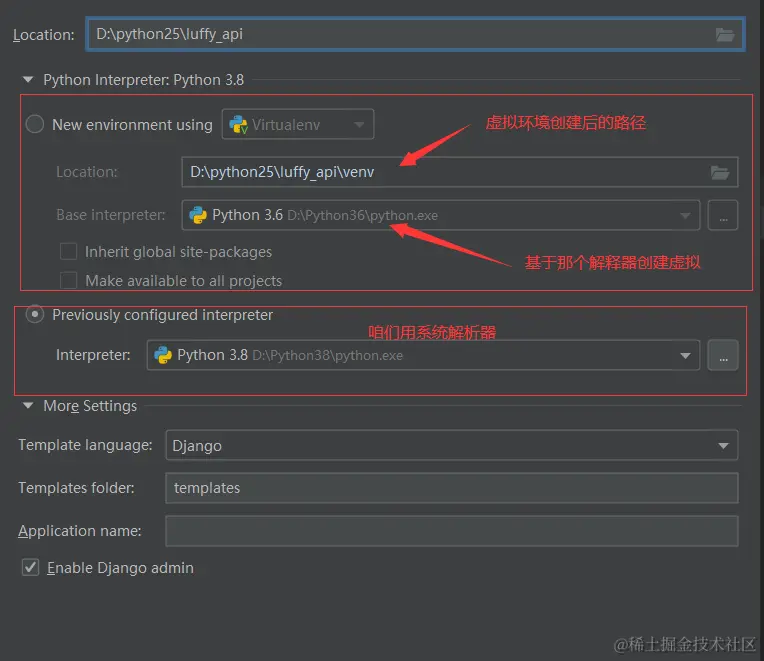Collapse the More Settings section

pyautogui.click(x=28, y=405)
